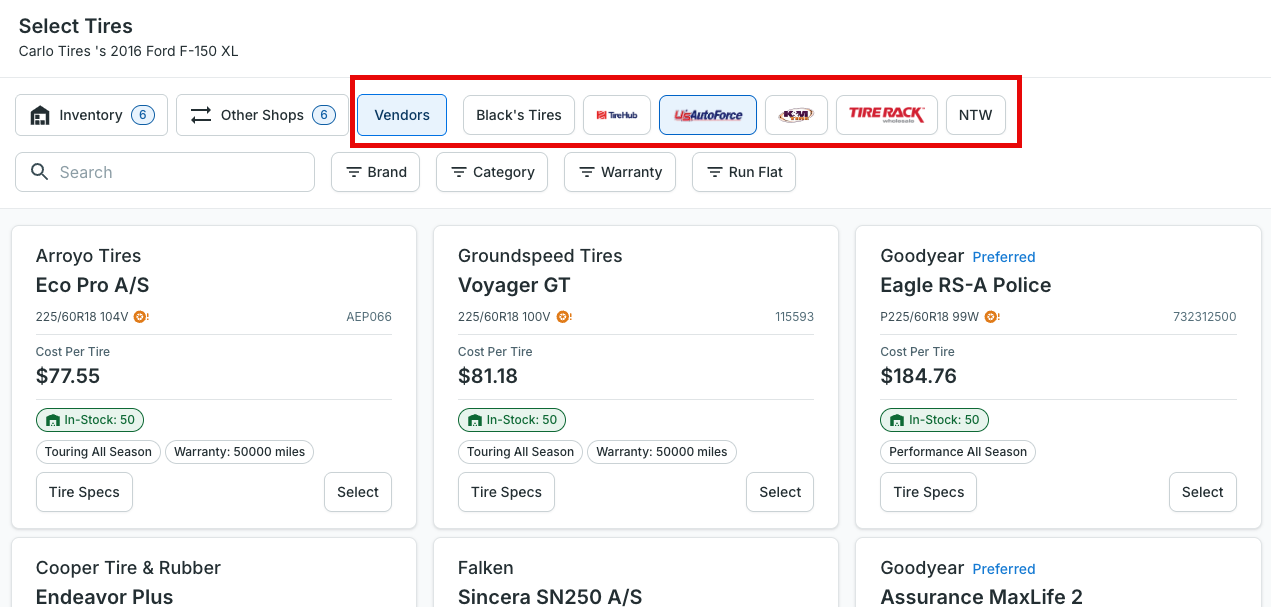Click the orange sensor icon on Voyager GT
Viewport: 1271px width, 607px height.
pyautogui.click(x=564, y=317)
